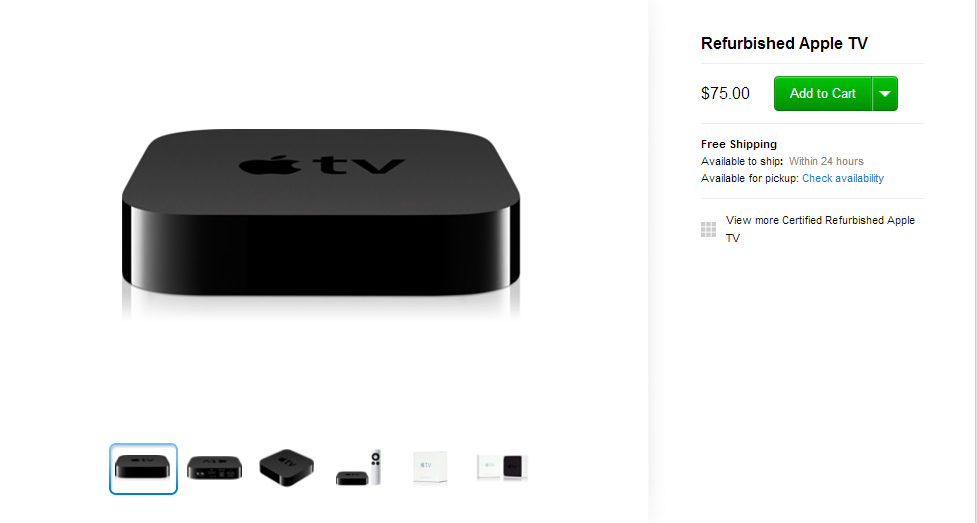
Task: Show the rear ports view thumbnail
Action: (x=214, y=468)
